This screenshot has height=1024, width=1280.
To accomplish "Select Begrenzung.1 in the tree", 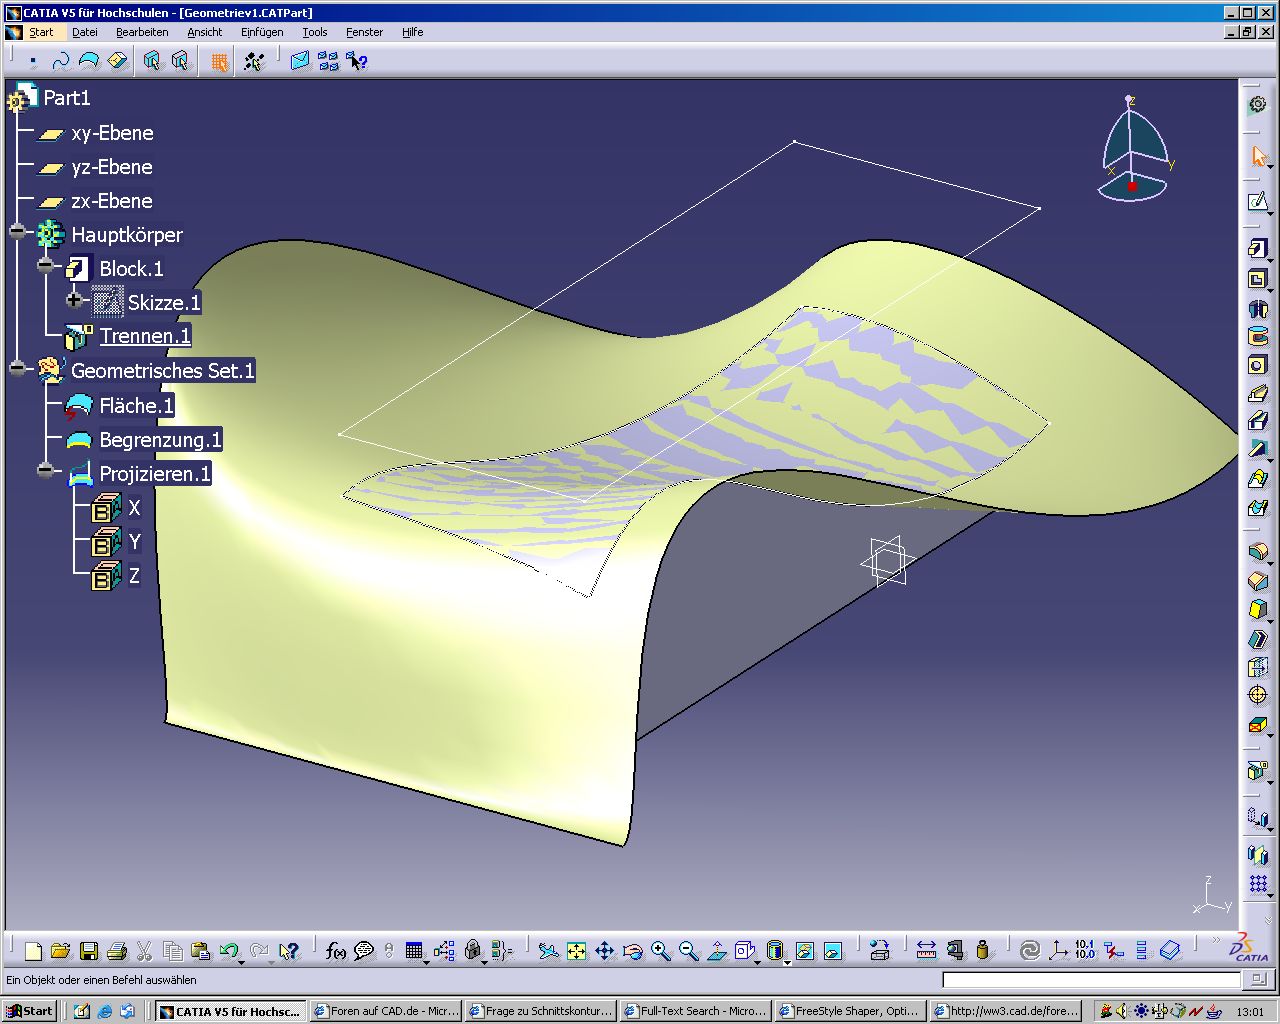I will point(160,439).
